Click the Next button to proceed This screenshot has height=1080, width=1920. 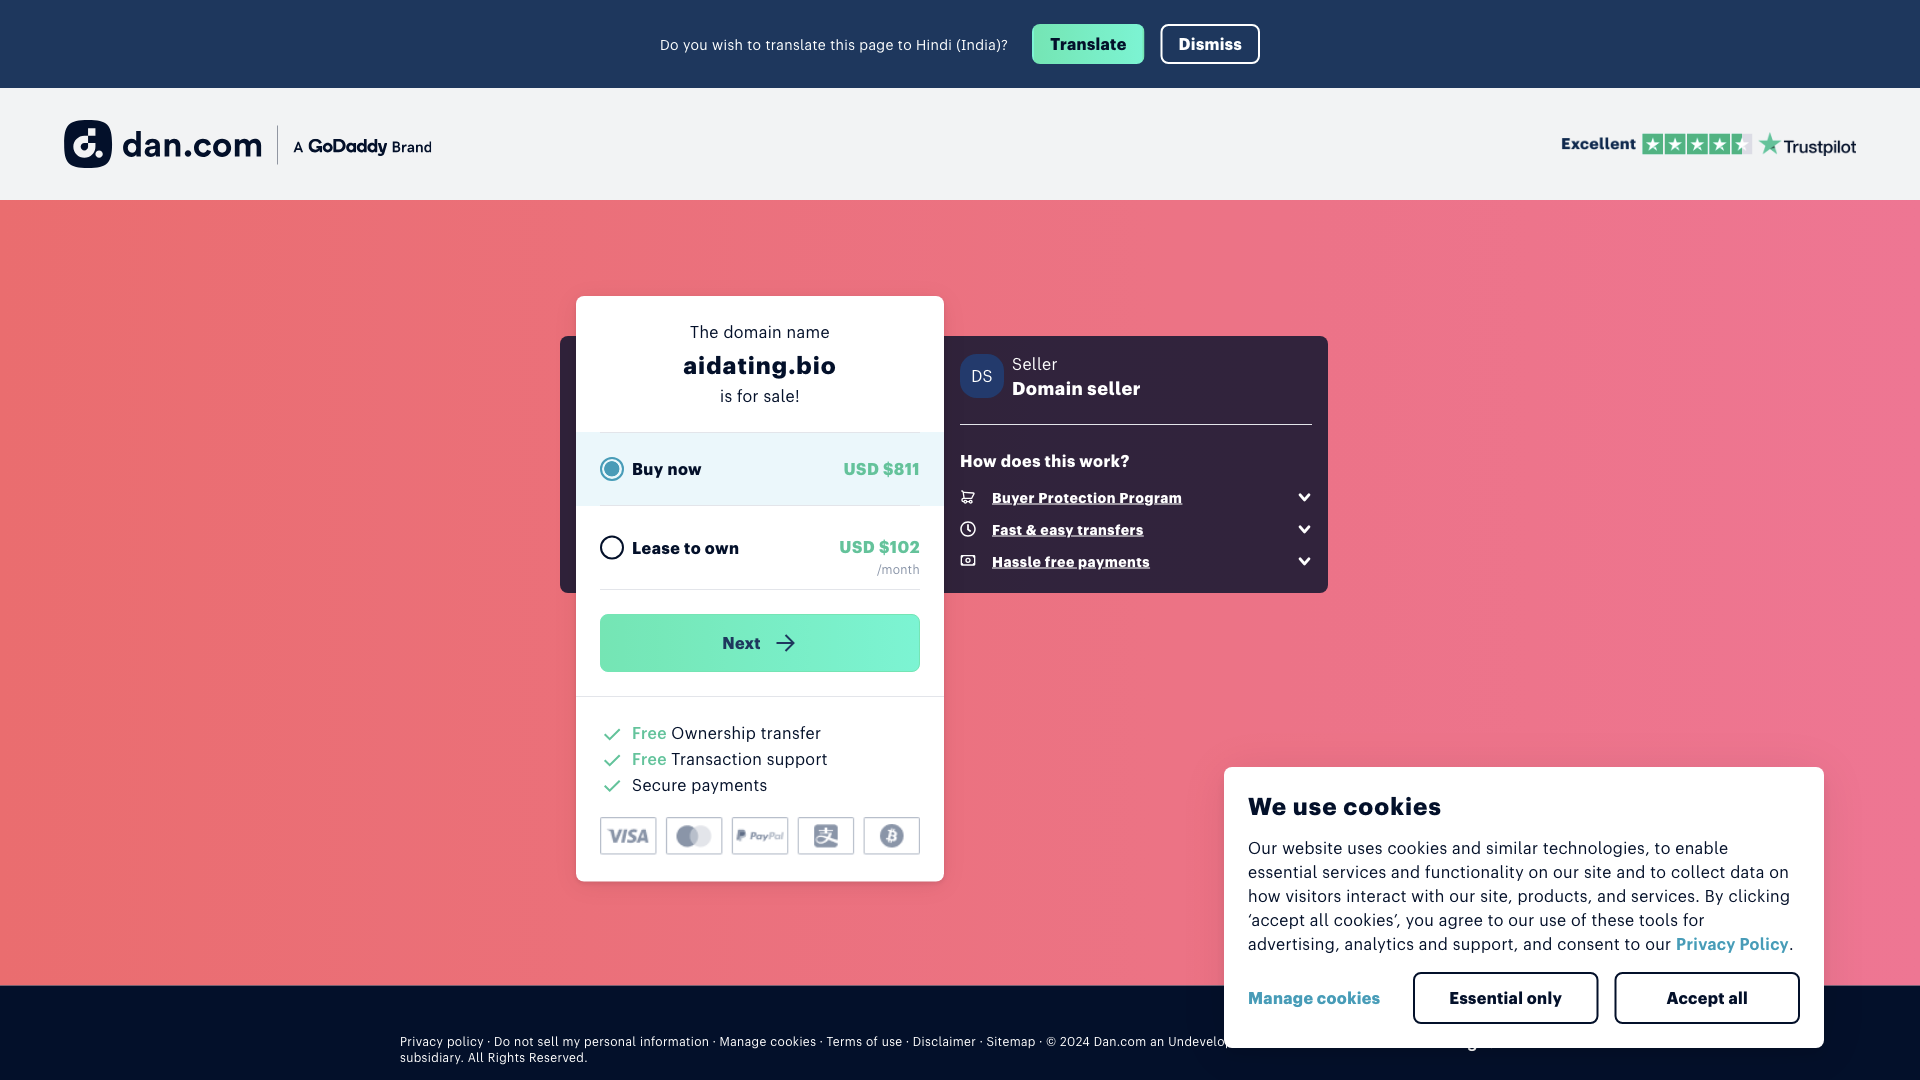click(760, 642)
